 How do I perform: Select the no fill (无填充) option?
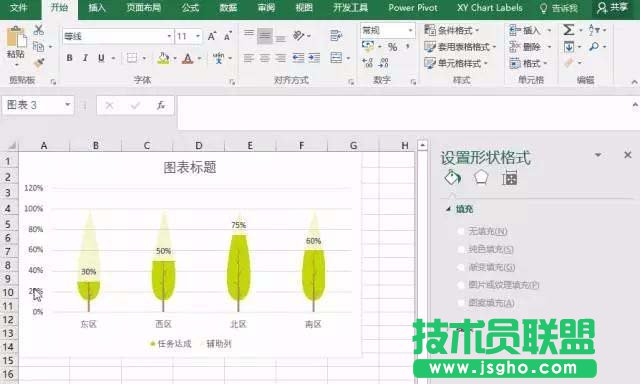[x=483, y=231]
